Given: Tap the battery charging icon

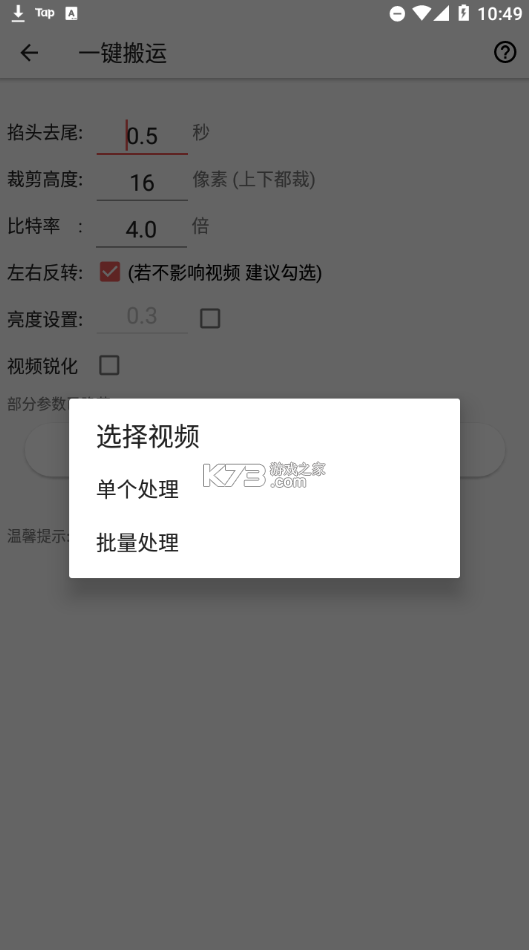Looking at the screenshot, I should 464,13.
